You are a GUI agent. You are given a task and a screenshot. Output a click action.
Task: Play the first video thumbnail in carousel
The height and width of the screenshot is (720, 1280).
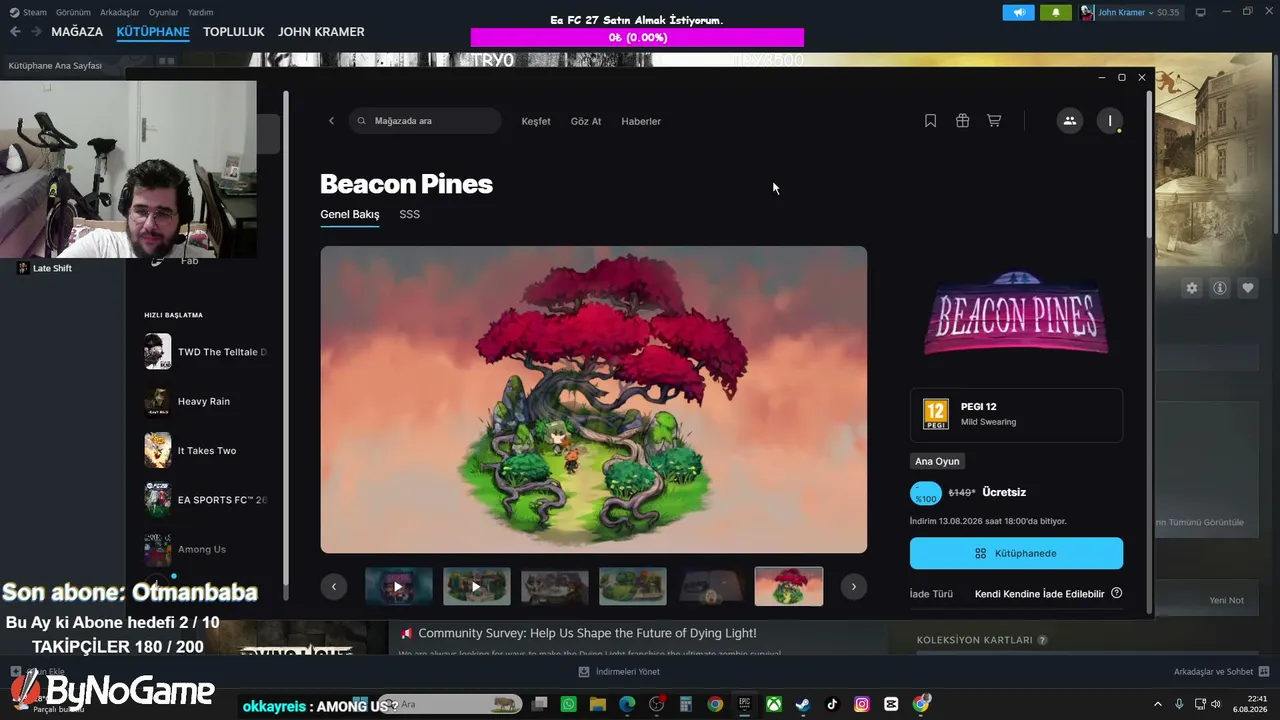(399, 587)
